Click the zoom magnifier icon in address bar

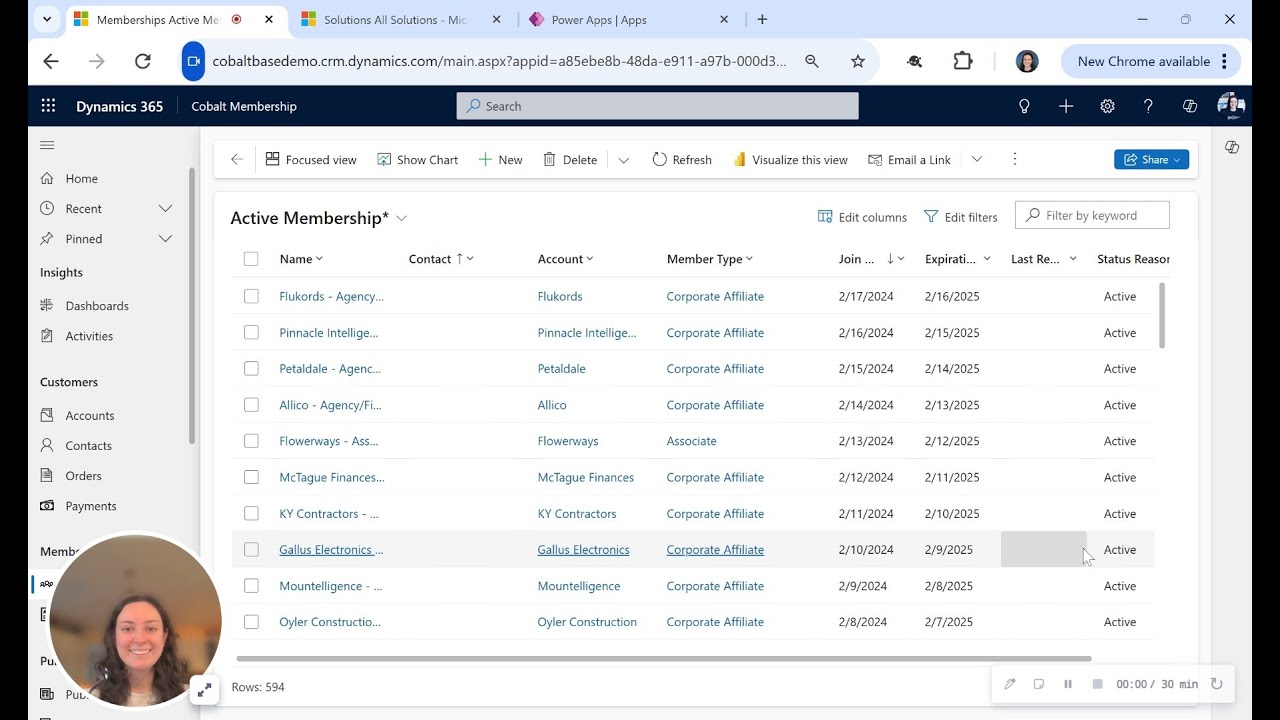pos(812,61)
